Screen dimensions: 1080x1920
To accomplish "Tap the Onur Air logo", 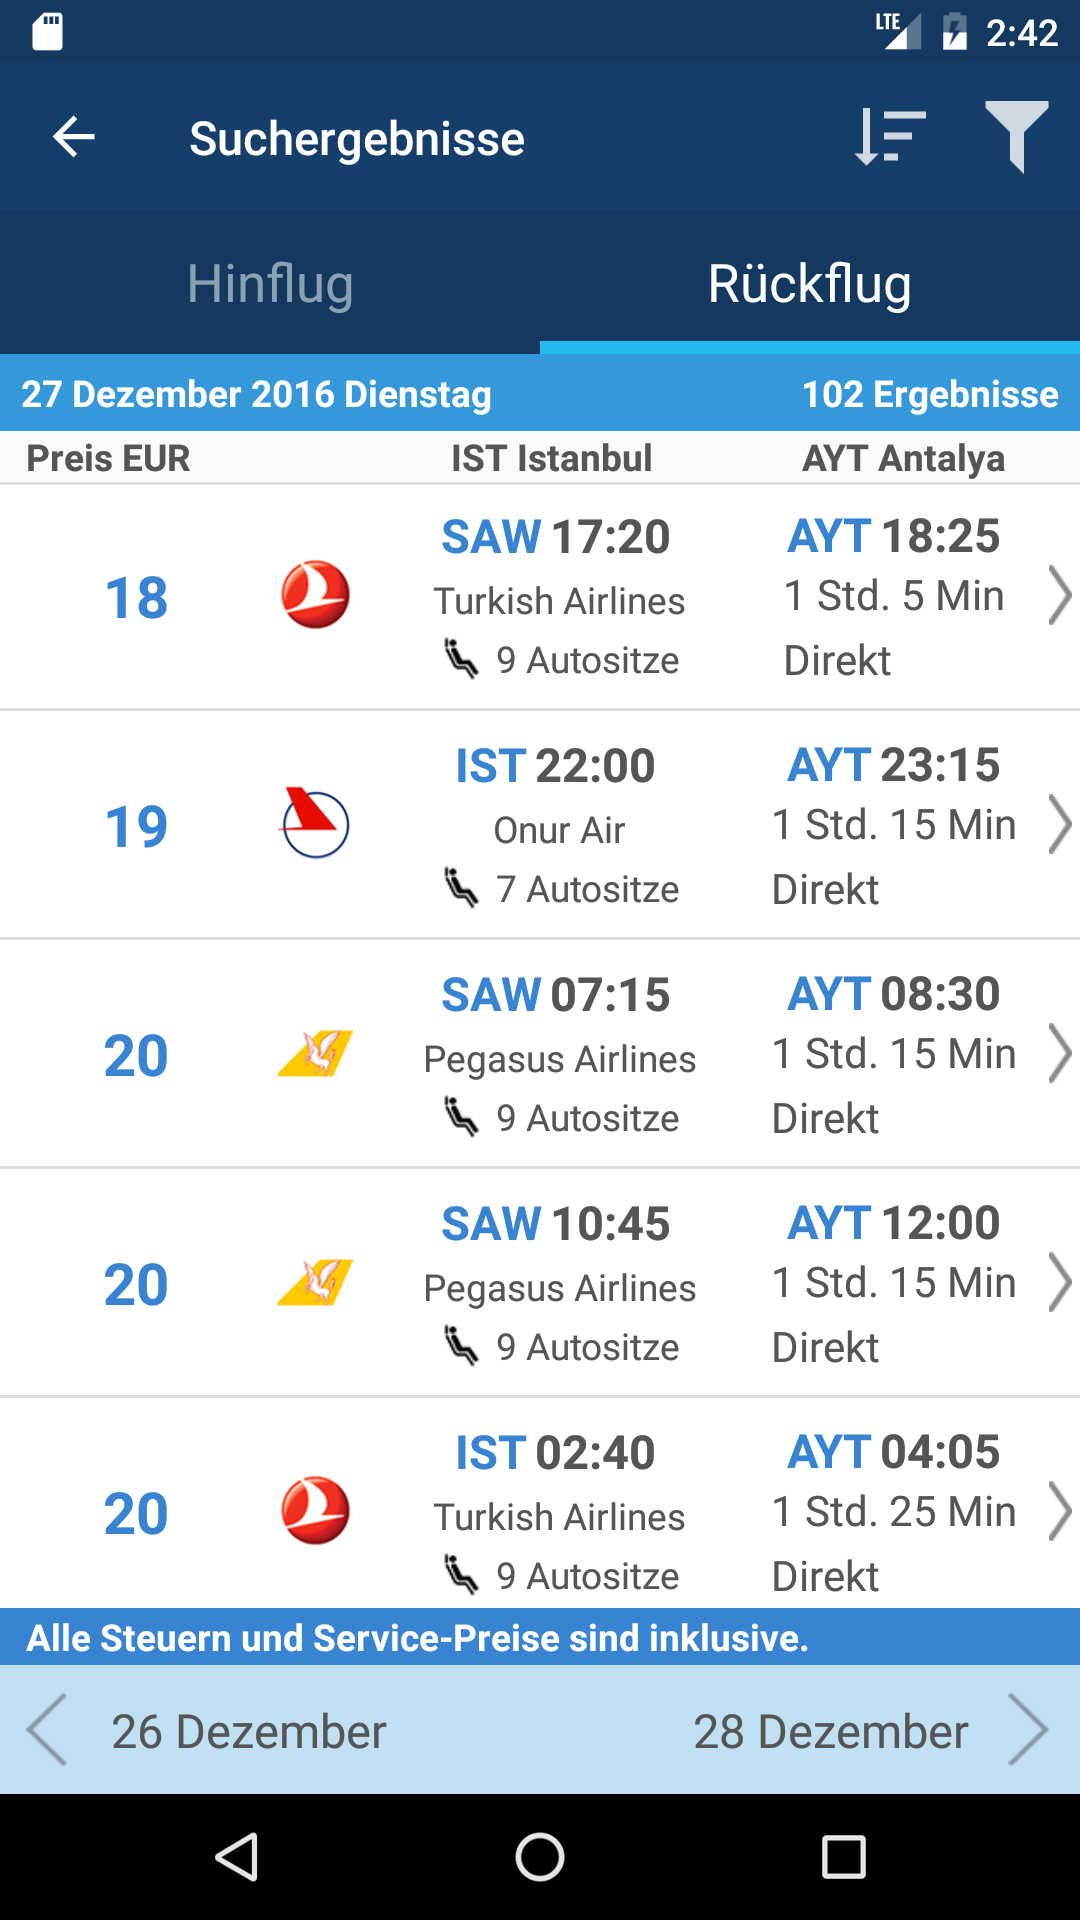I will (x=315, y=824).
